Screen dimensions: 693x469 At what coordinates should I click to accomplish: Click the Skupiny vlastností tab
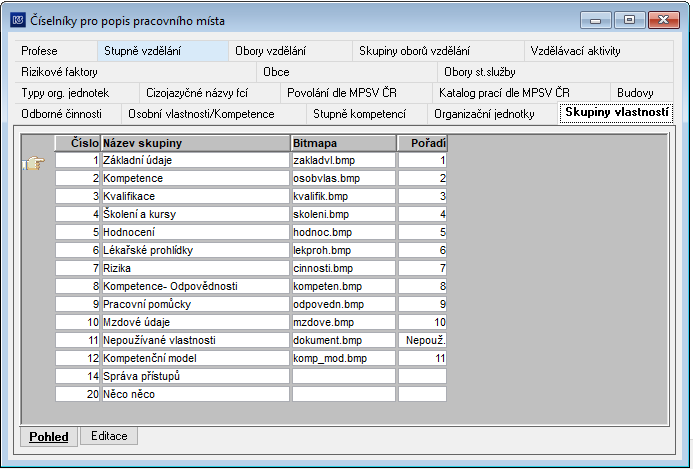coord(616,113)
